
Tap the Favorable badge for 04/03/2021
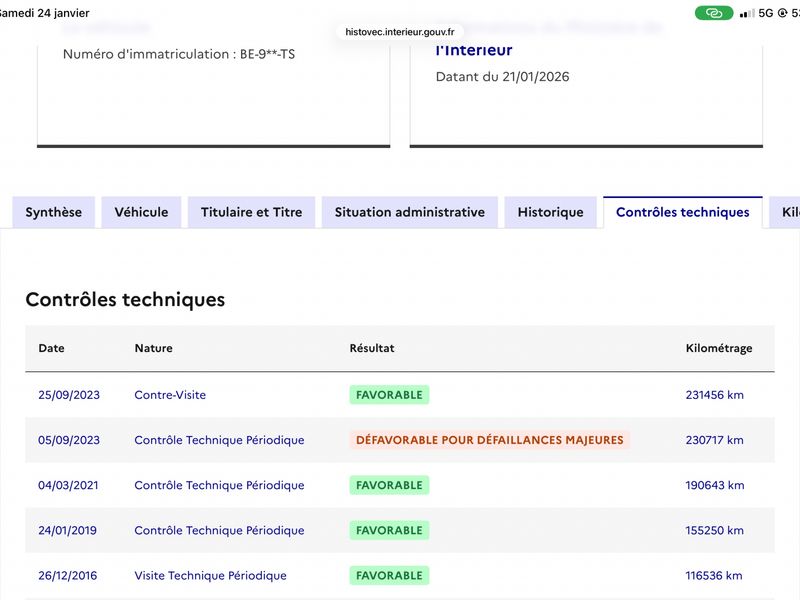coord(389,485)
